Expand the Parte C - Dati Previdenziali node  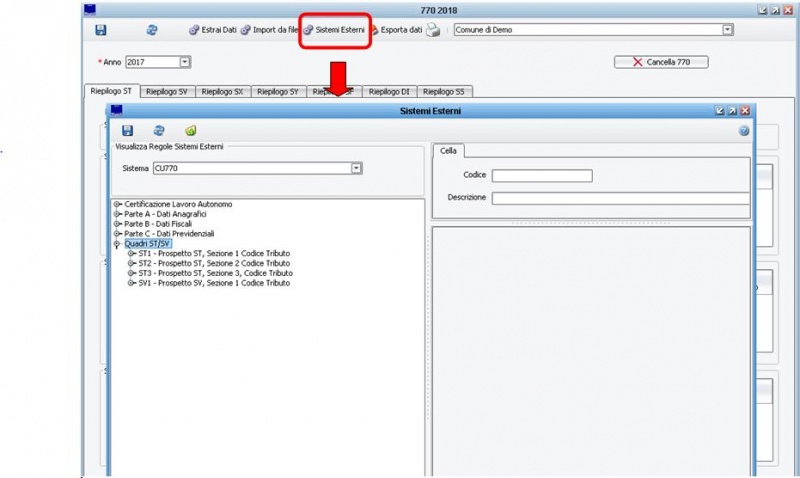117,234
